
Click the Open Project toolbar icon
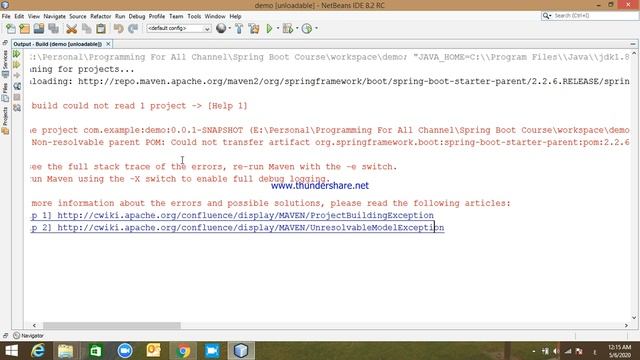(x=39, y=29)
